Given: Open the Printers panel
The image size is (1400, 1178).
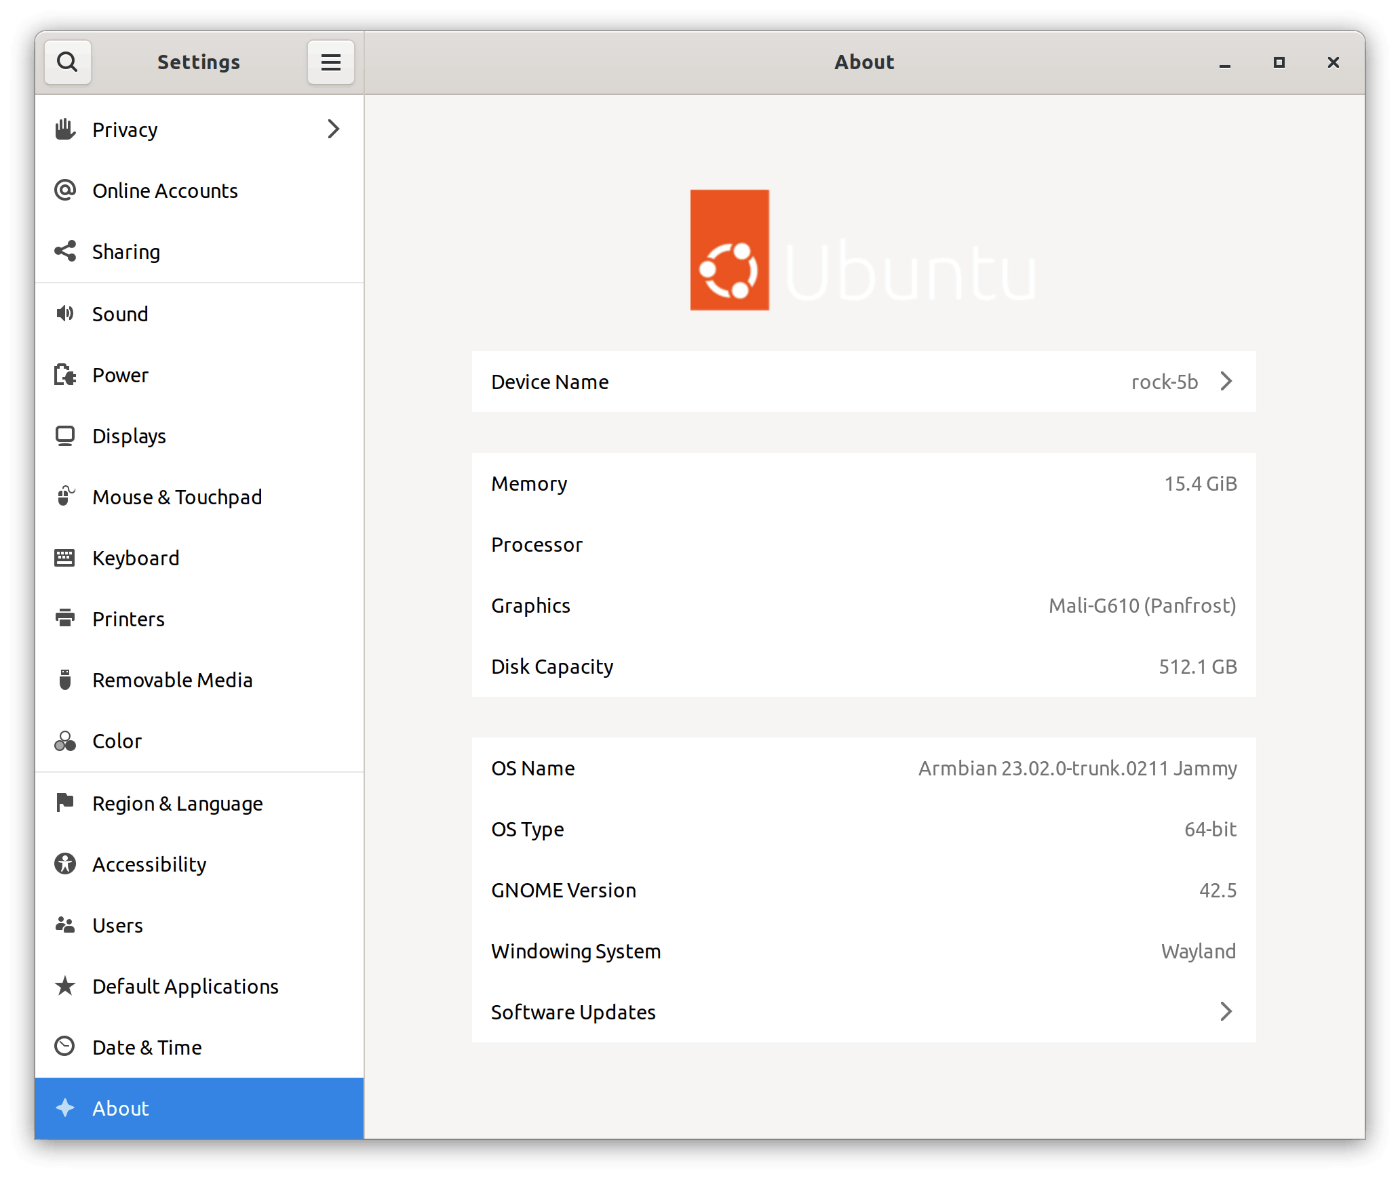Looking at the screenshot, I should 199,618.
